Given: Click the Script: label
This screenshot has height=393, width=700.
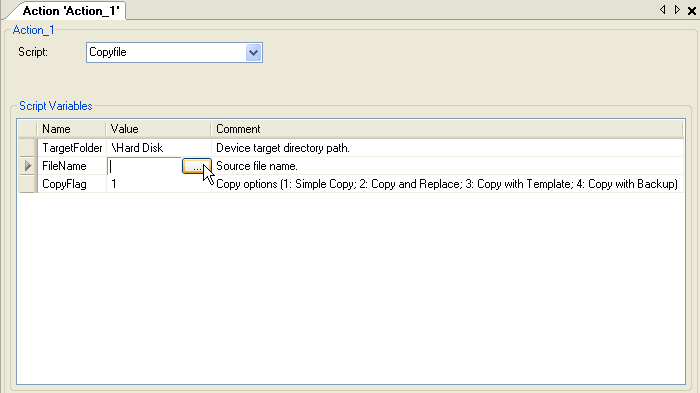Looking at the screenshot, I should pos(33,52).
